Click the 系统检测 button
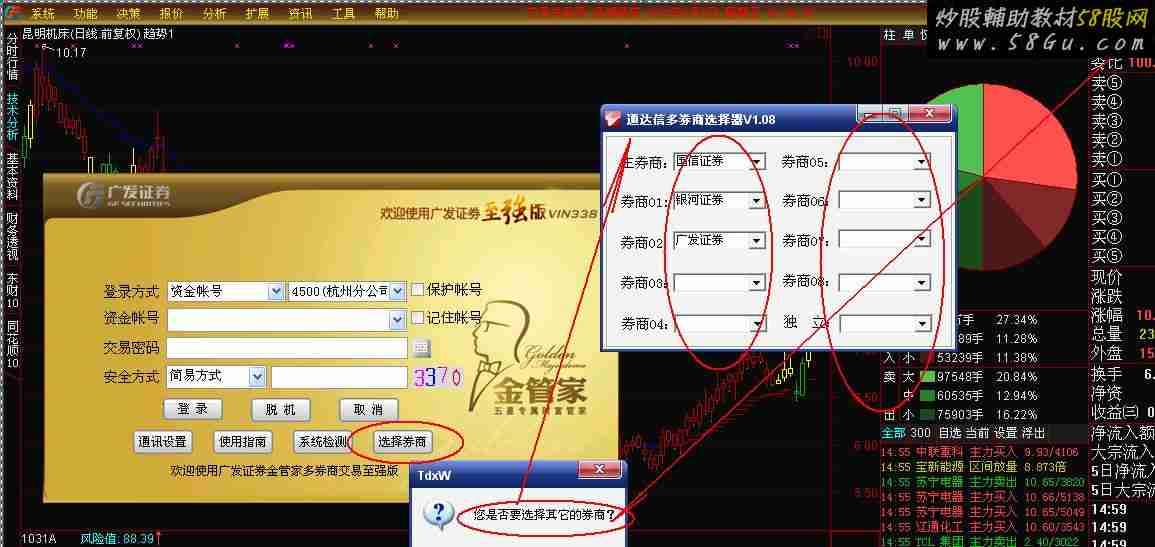This screenshot has width=1155, height=547. point(322,442)
